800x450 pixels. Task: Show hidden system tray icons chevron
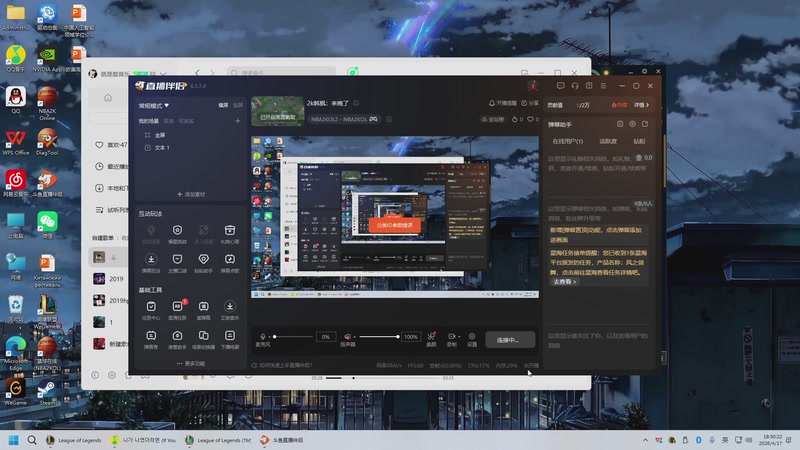[645, 440]
